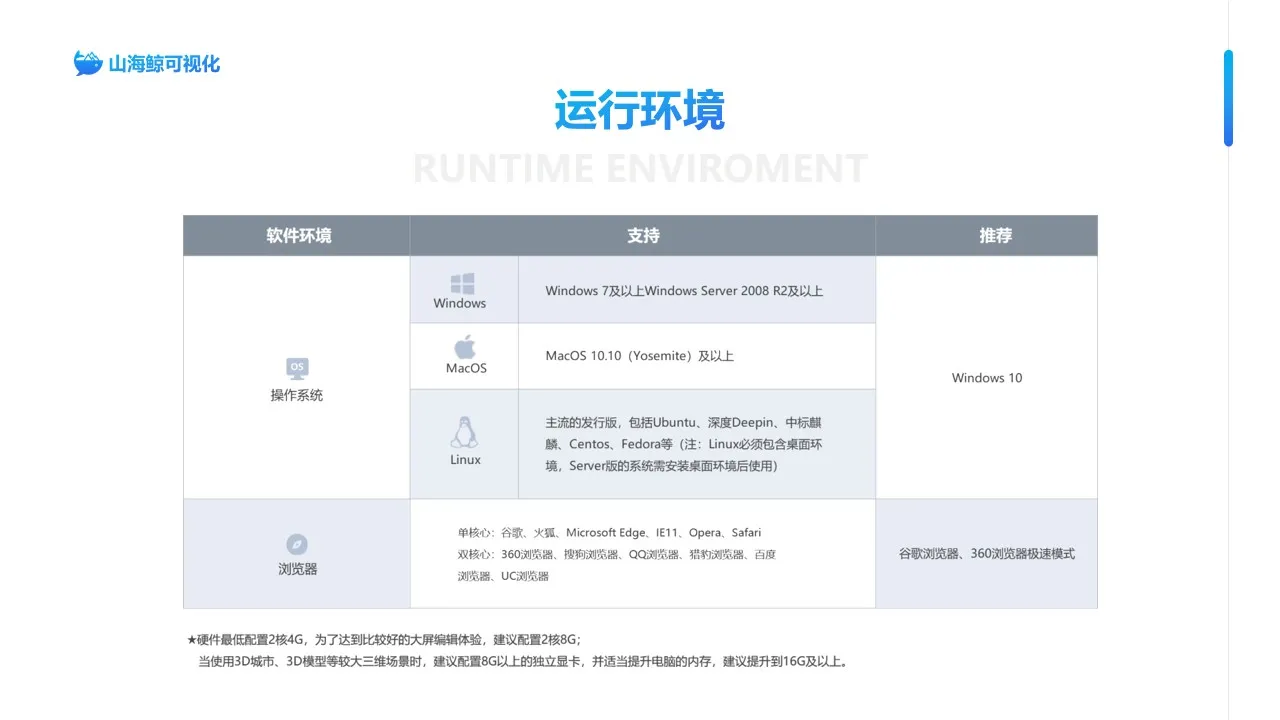This screenshot has height=720, width=1280.
Task: Click the 单核心 browser list line
Action: [x=609, y=533]
